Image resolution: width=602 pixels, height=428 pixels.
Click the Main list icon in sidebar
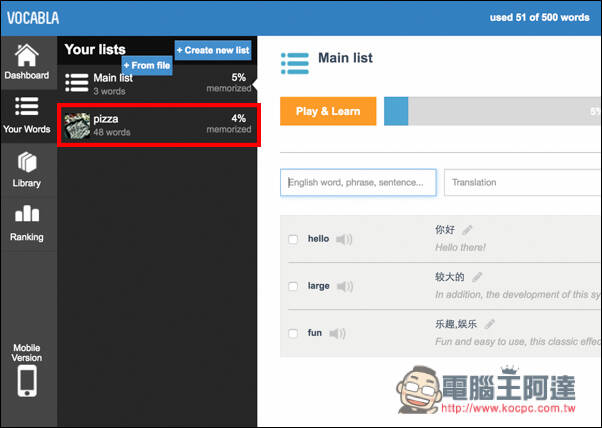tap(77, 83)
